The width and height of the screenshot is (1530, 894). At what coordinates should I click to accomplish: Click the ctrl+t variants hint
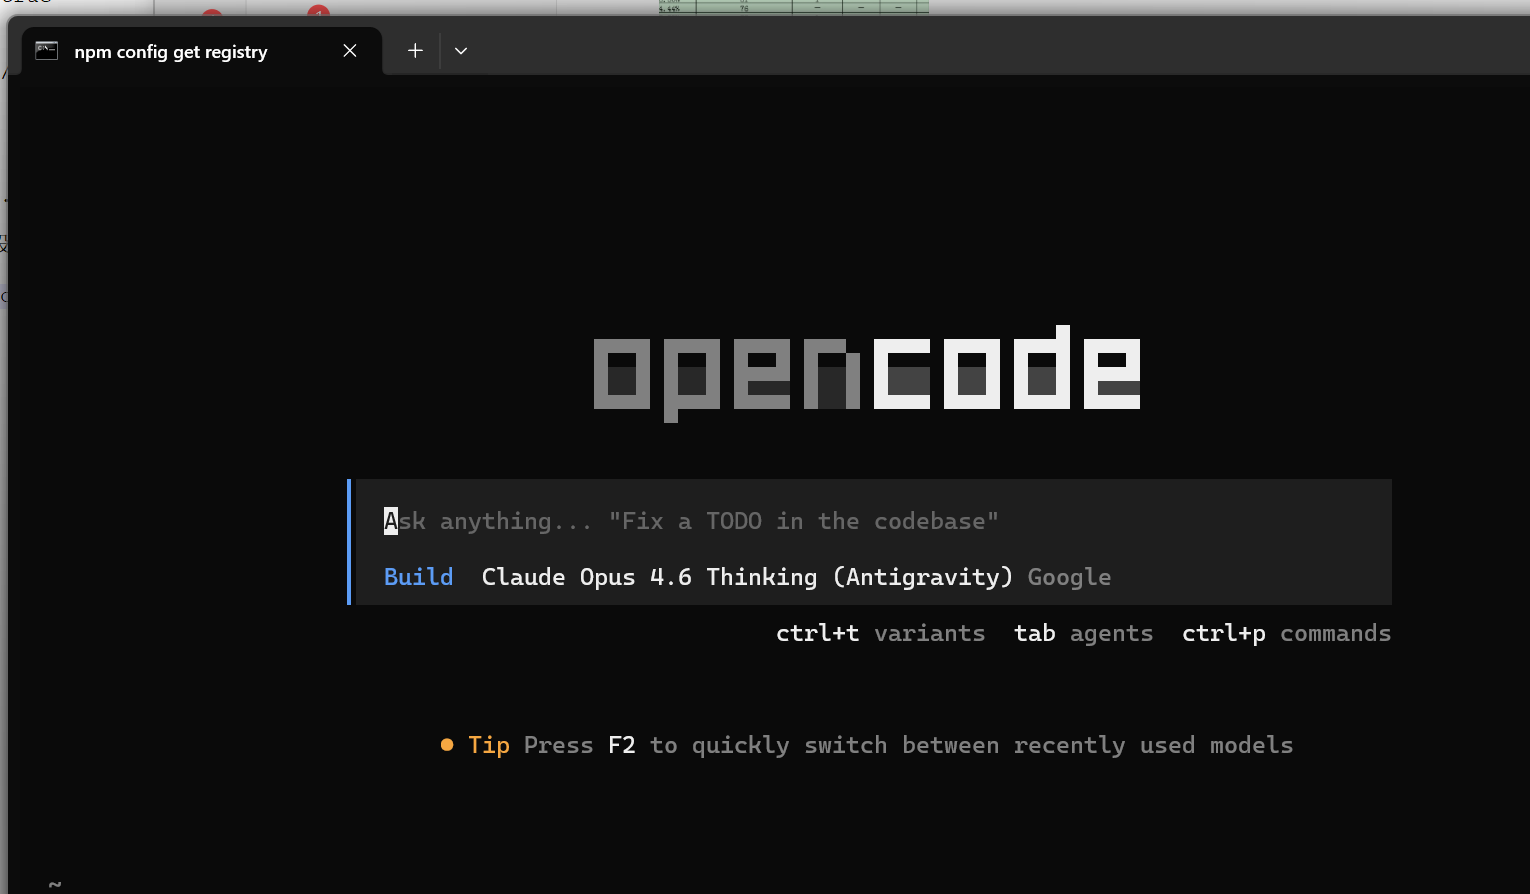(880, 633)
